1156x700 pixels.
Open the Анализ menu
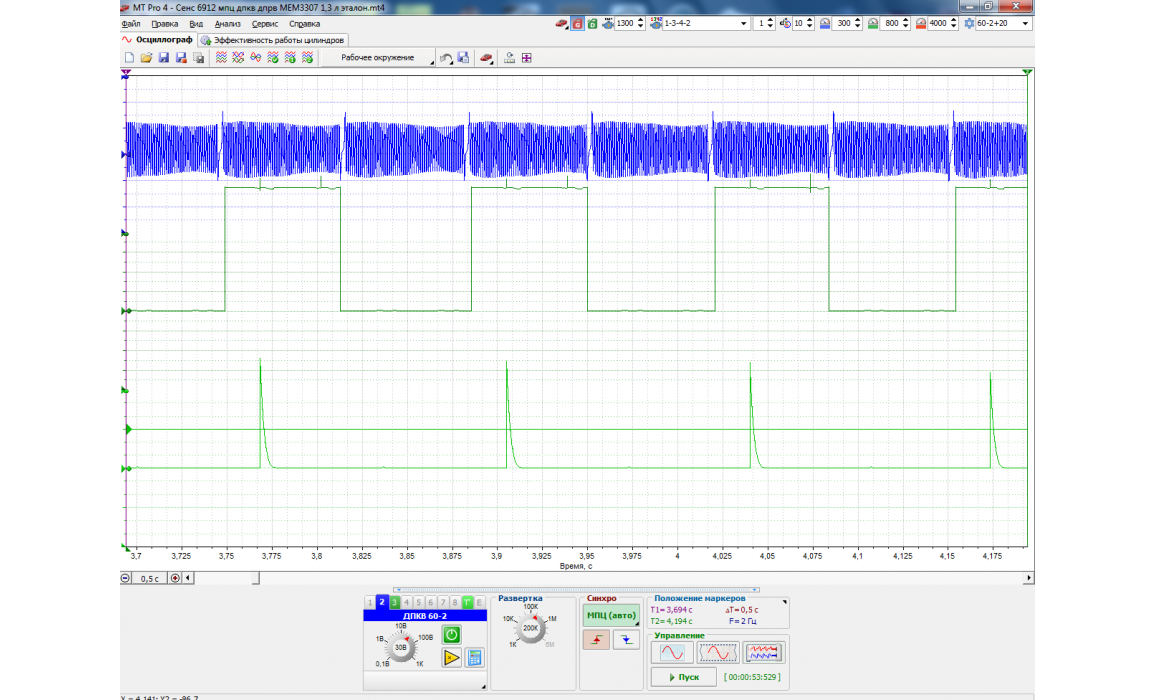[x=227, y=23]
